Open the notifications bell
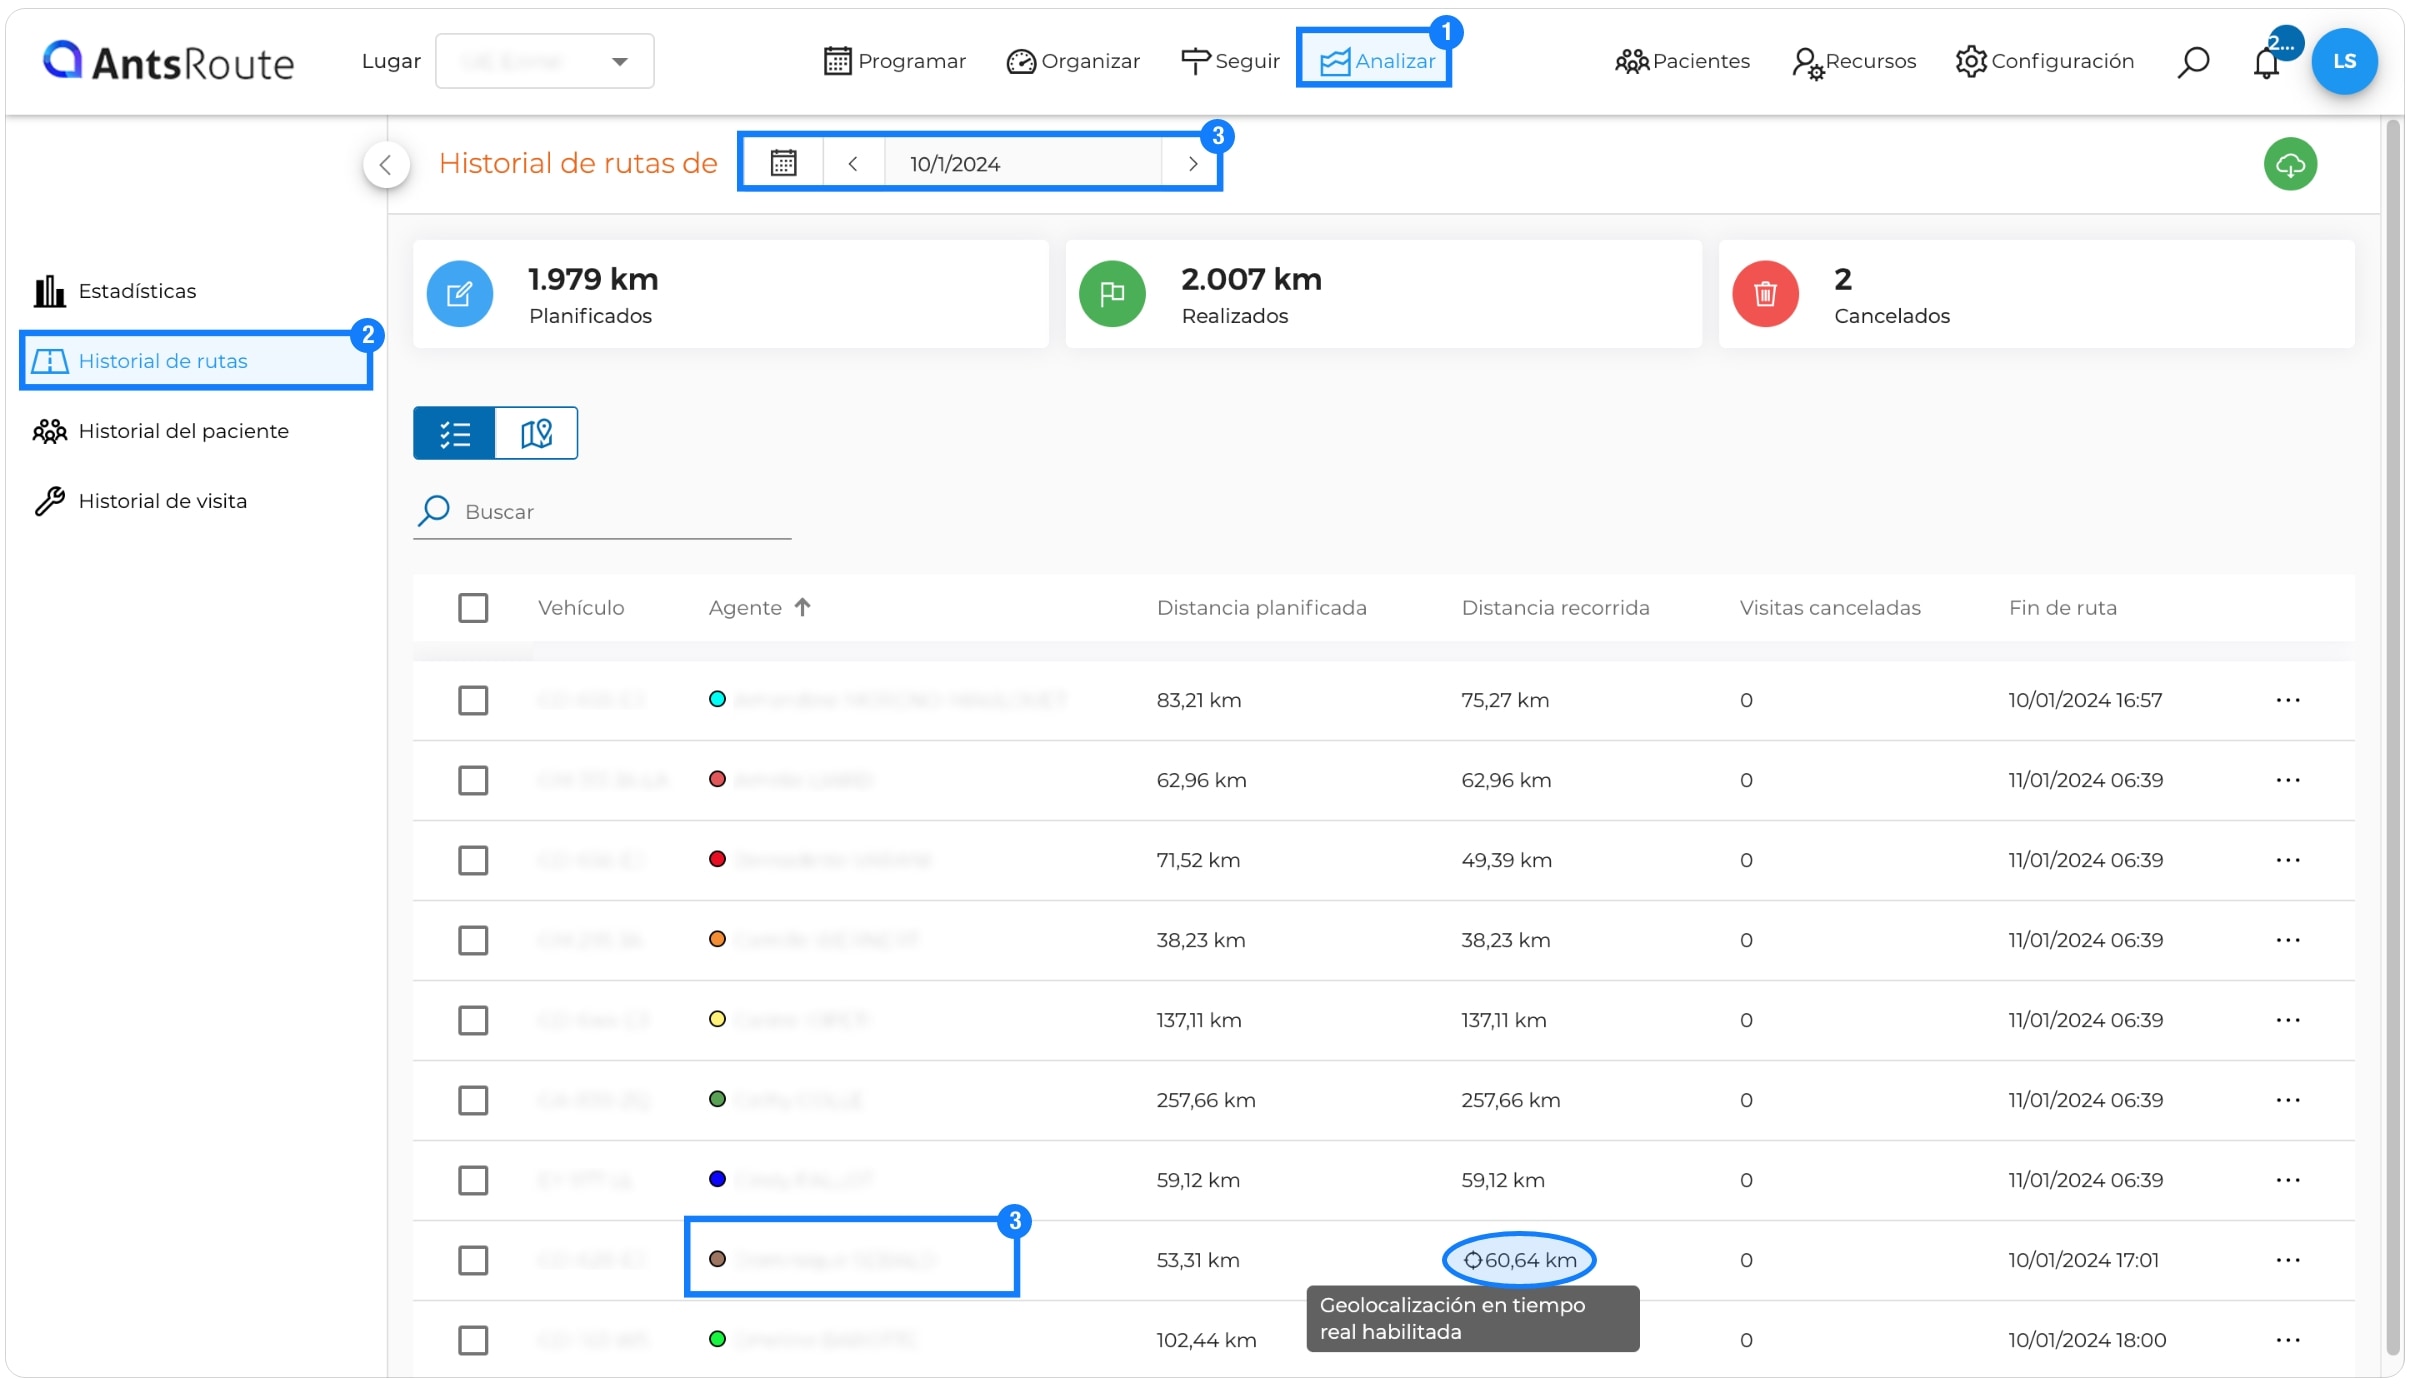Viewport: 2410px width, 1385px height. pos(2266,63)
